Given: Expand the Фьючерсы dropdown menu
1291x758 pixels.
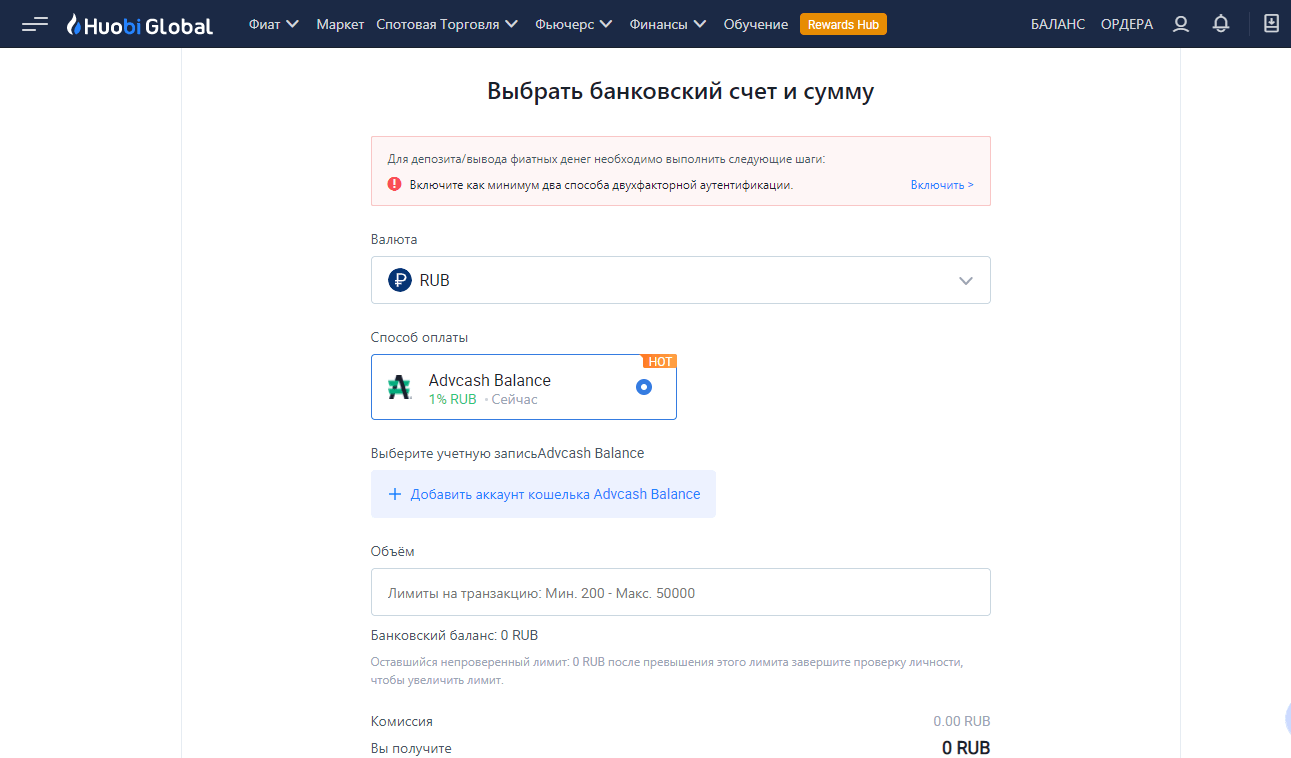Looking at the screenshot, I should tap(574, 24).
